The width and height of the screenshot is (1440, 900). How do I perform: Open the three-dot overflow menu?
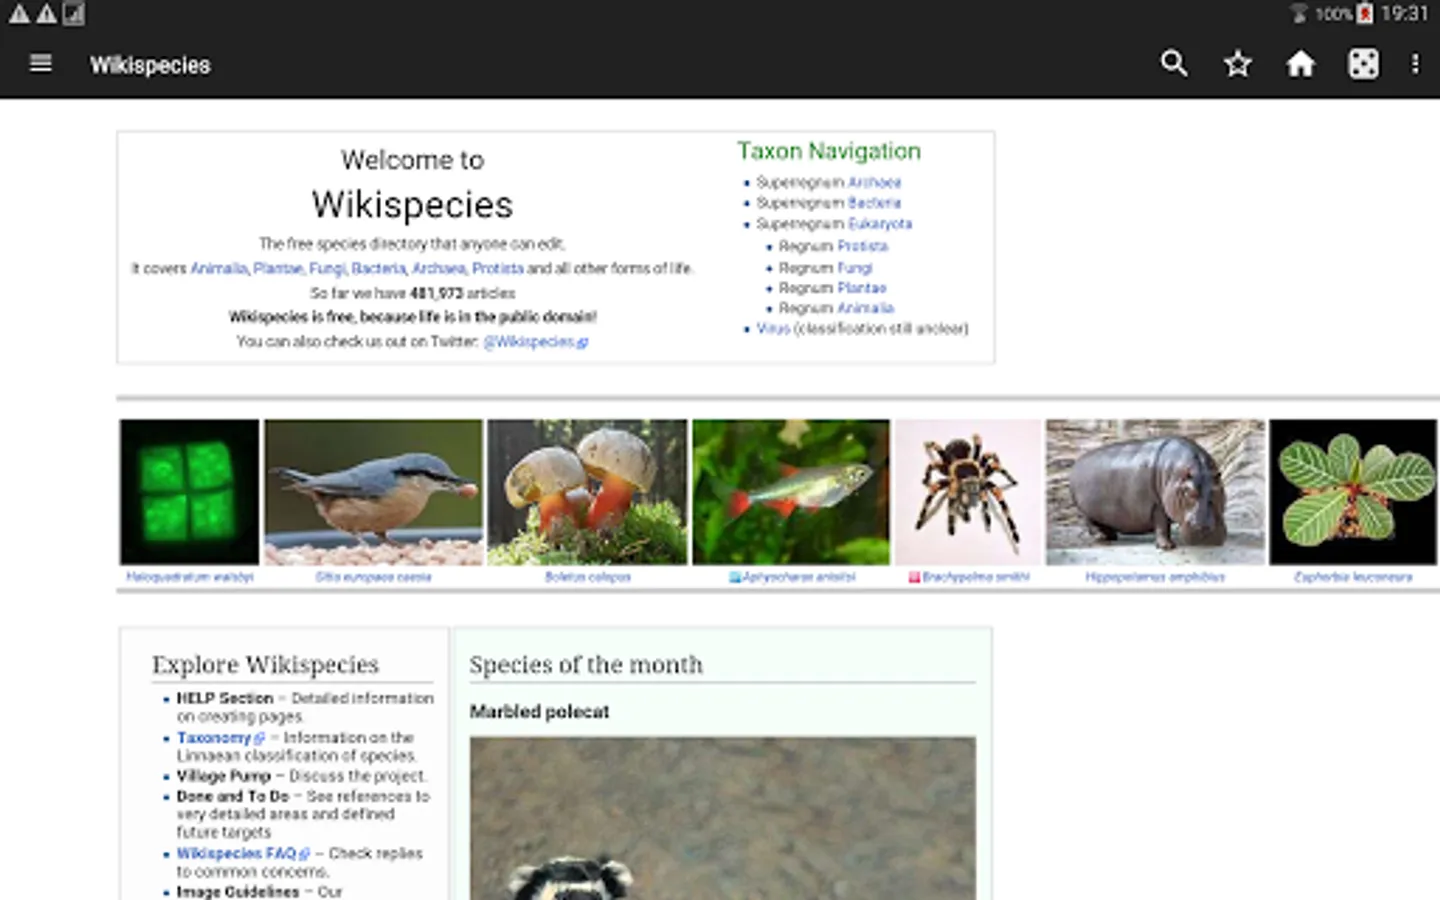(1415, 64)
